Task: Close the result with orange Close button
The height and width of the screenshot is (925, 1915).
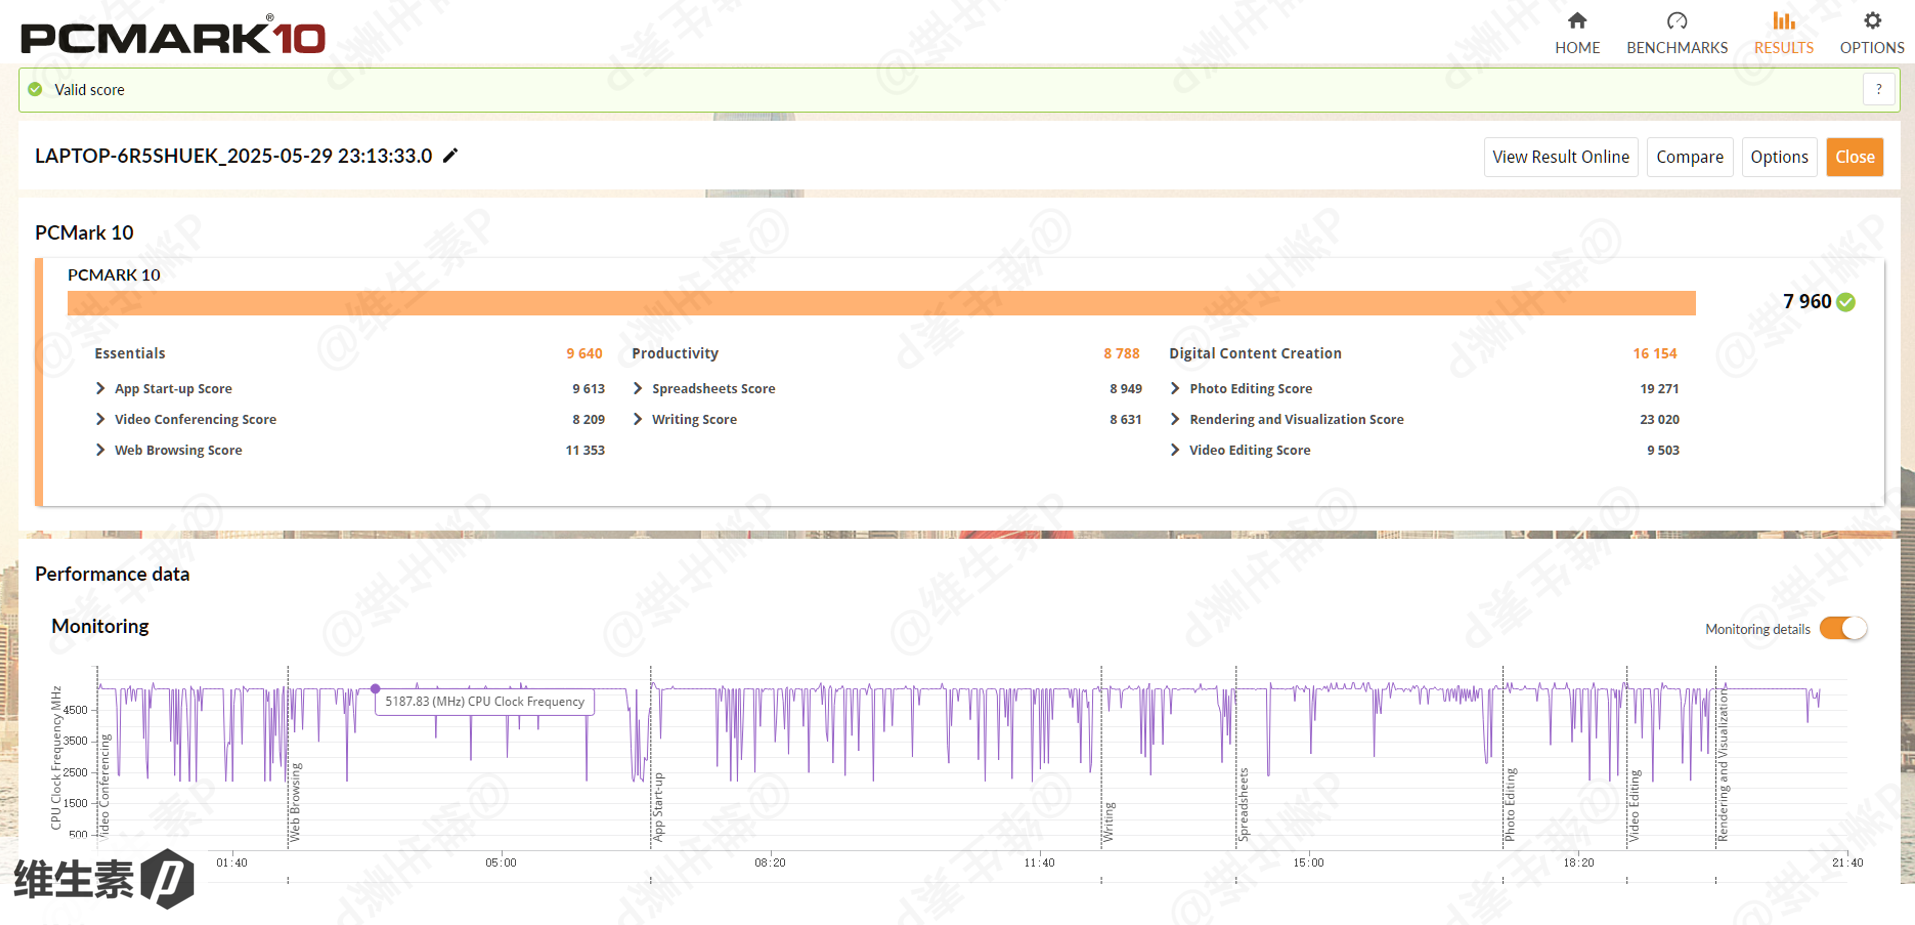Action: 1854,157
